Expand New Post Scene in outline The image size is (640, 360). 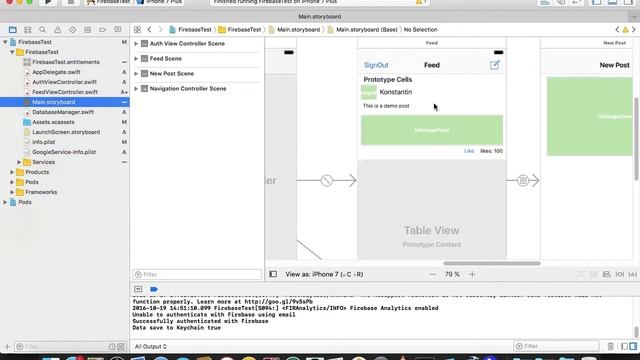[136, 73]
